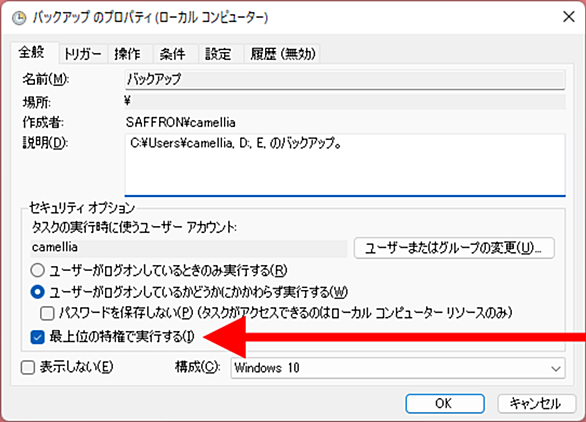Click the 作成者 value SAFFRON¥camellia
The width and height of the screenshot is (586, 422).
(181, 123)
